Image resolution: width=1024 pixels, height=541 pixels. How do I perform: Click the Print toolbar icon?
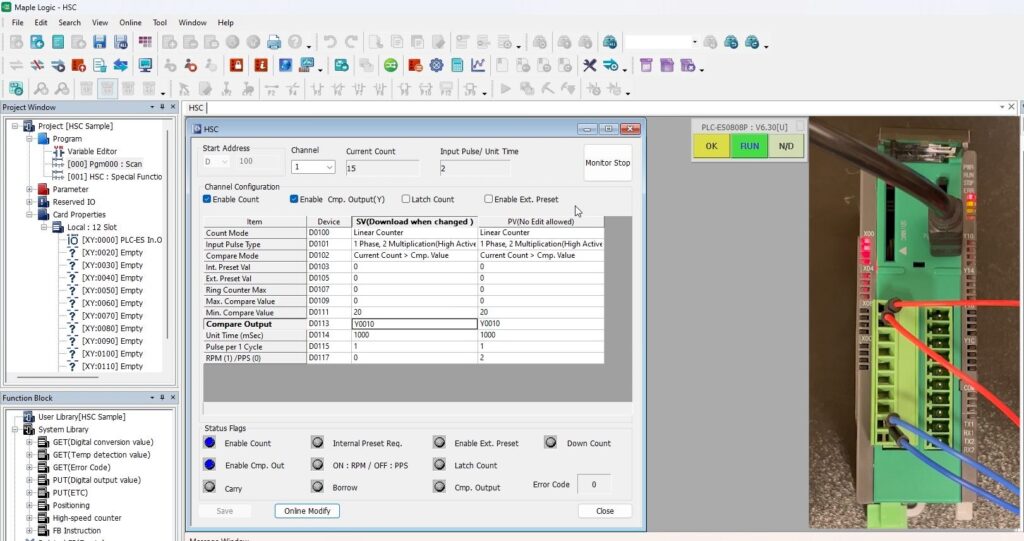pos(274,42)
